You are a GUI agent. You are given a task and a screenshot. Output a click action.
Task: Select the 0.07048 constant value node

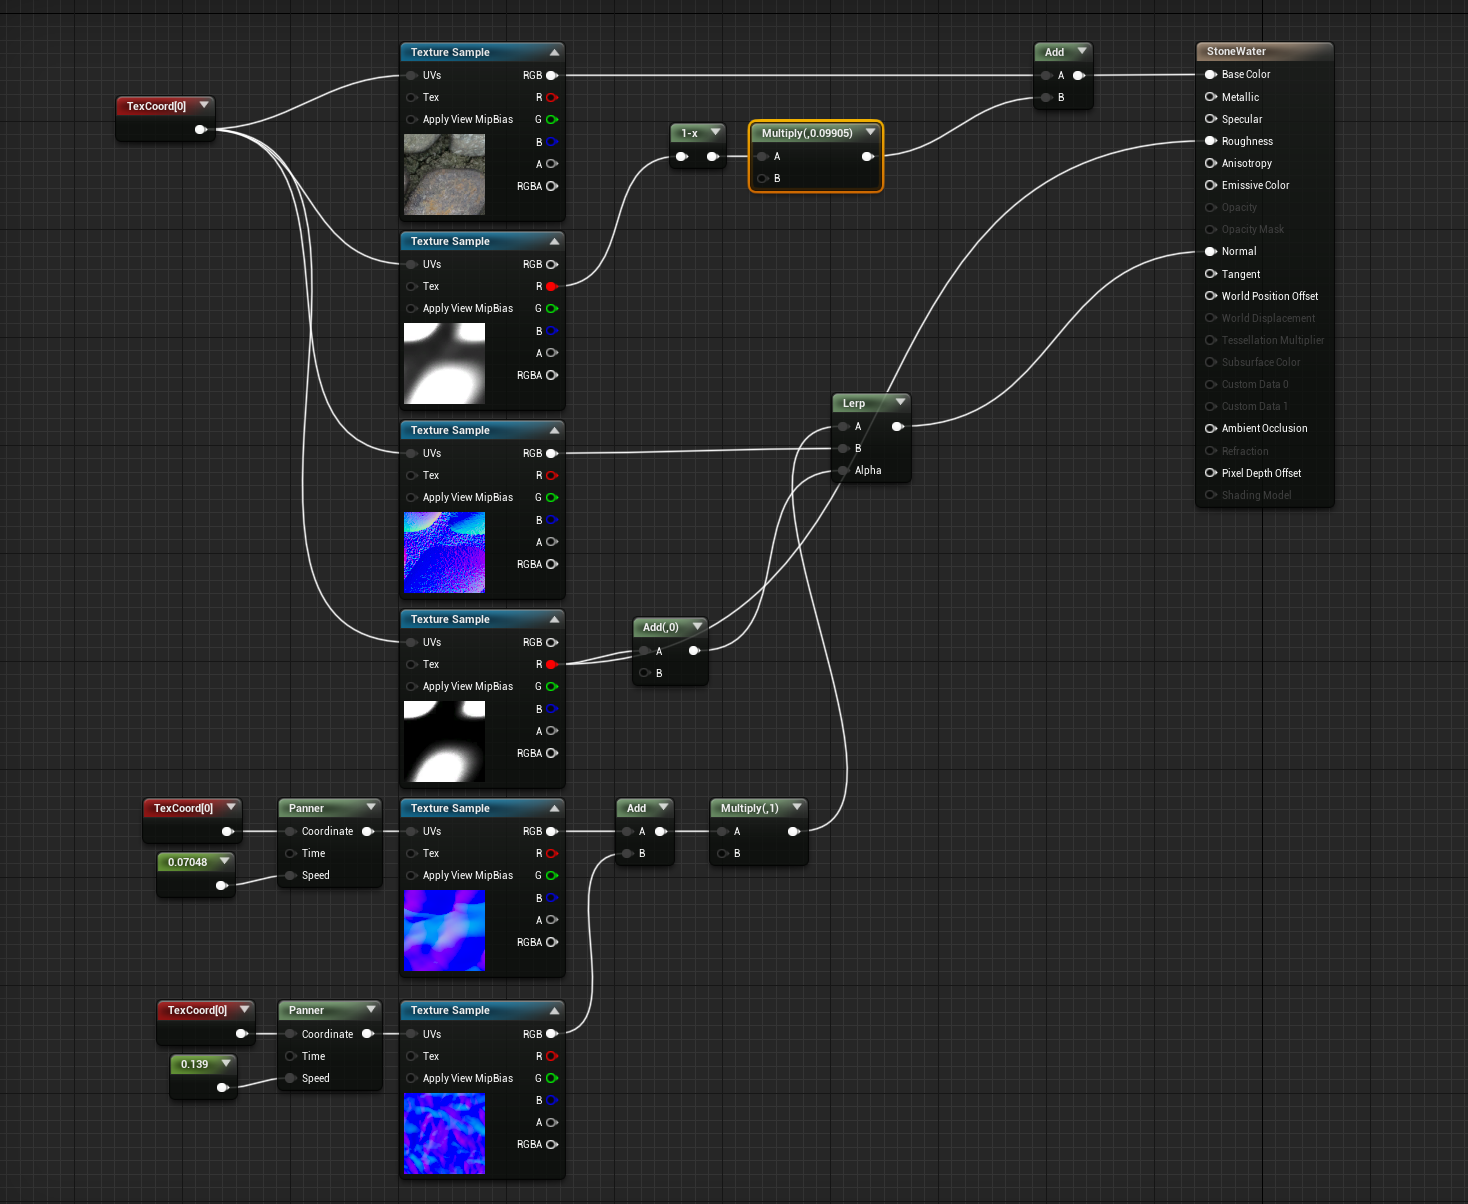pyautogui.click(x=194, y=861)
